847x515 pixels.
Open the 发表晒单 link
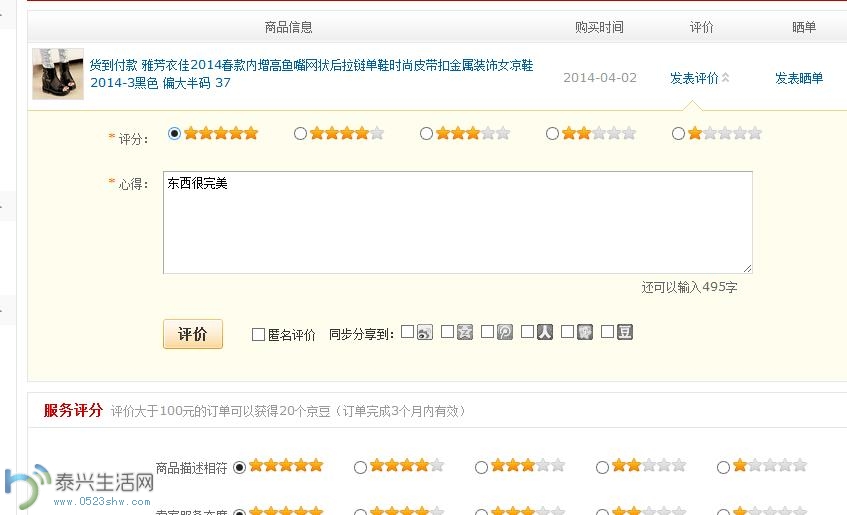click(799, 78)
